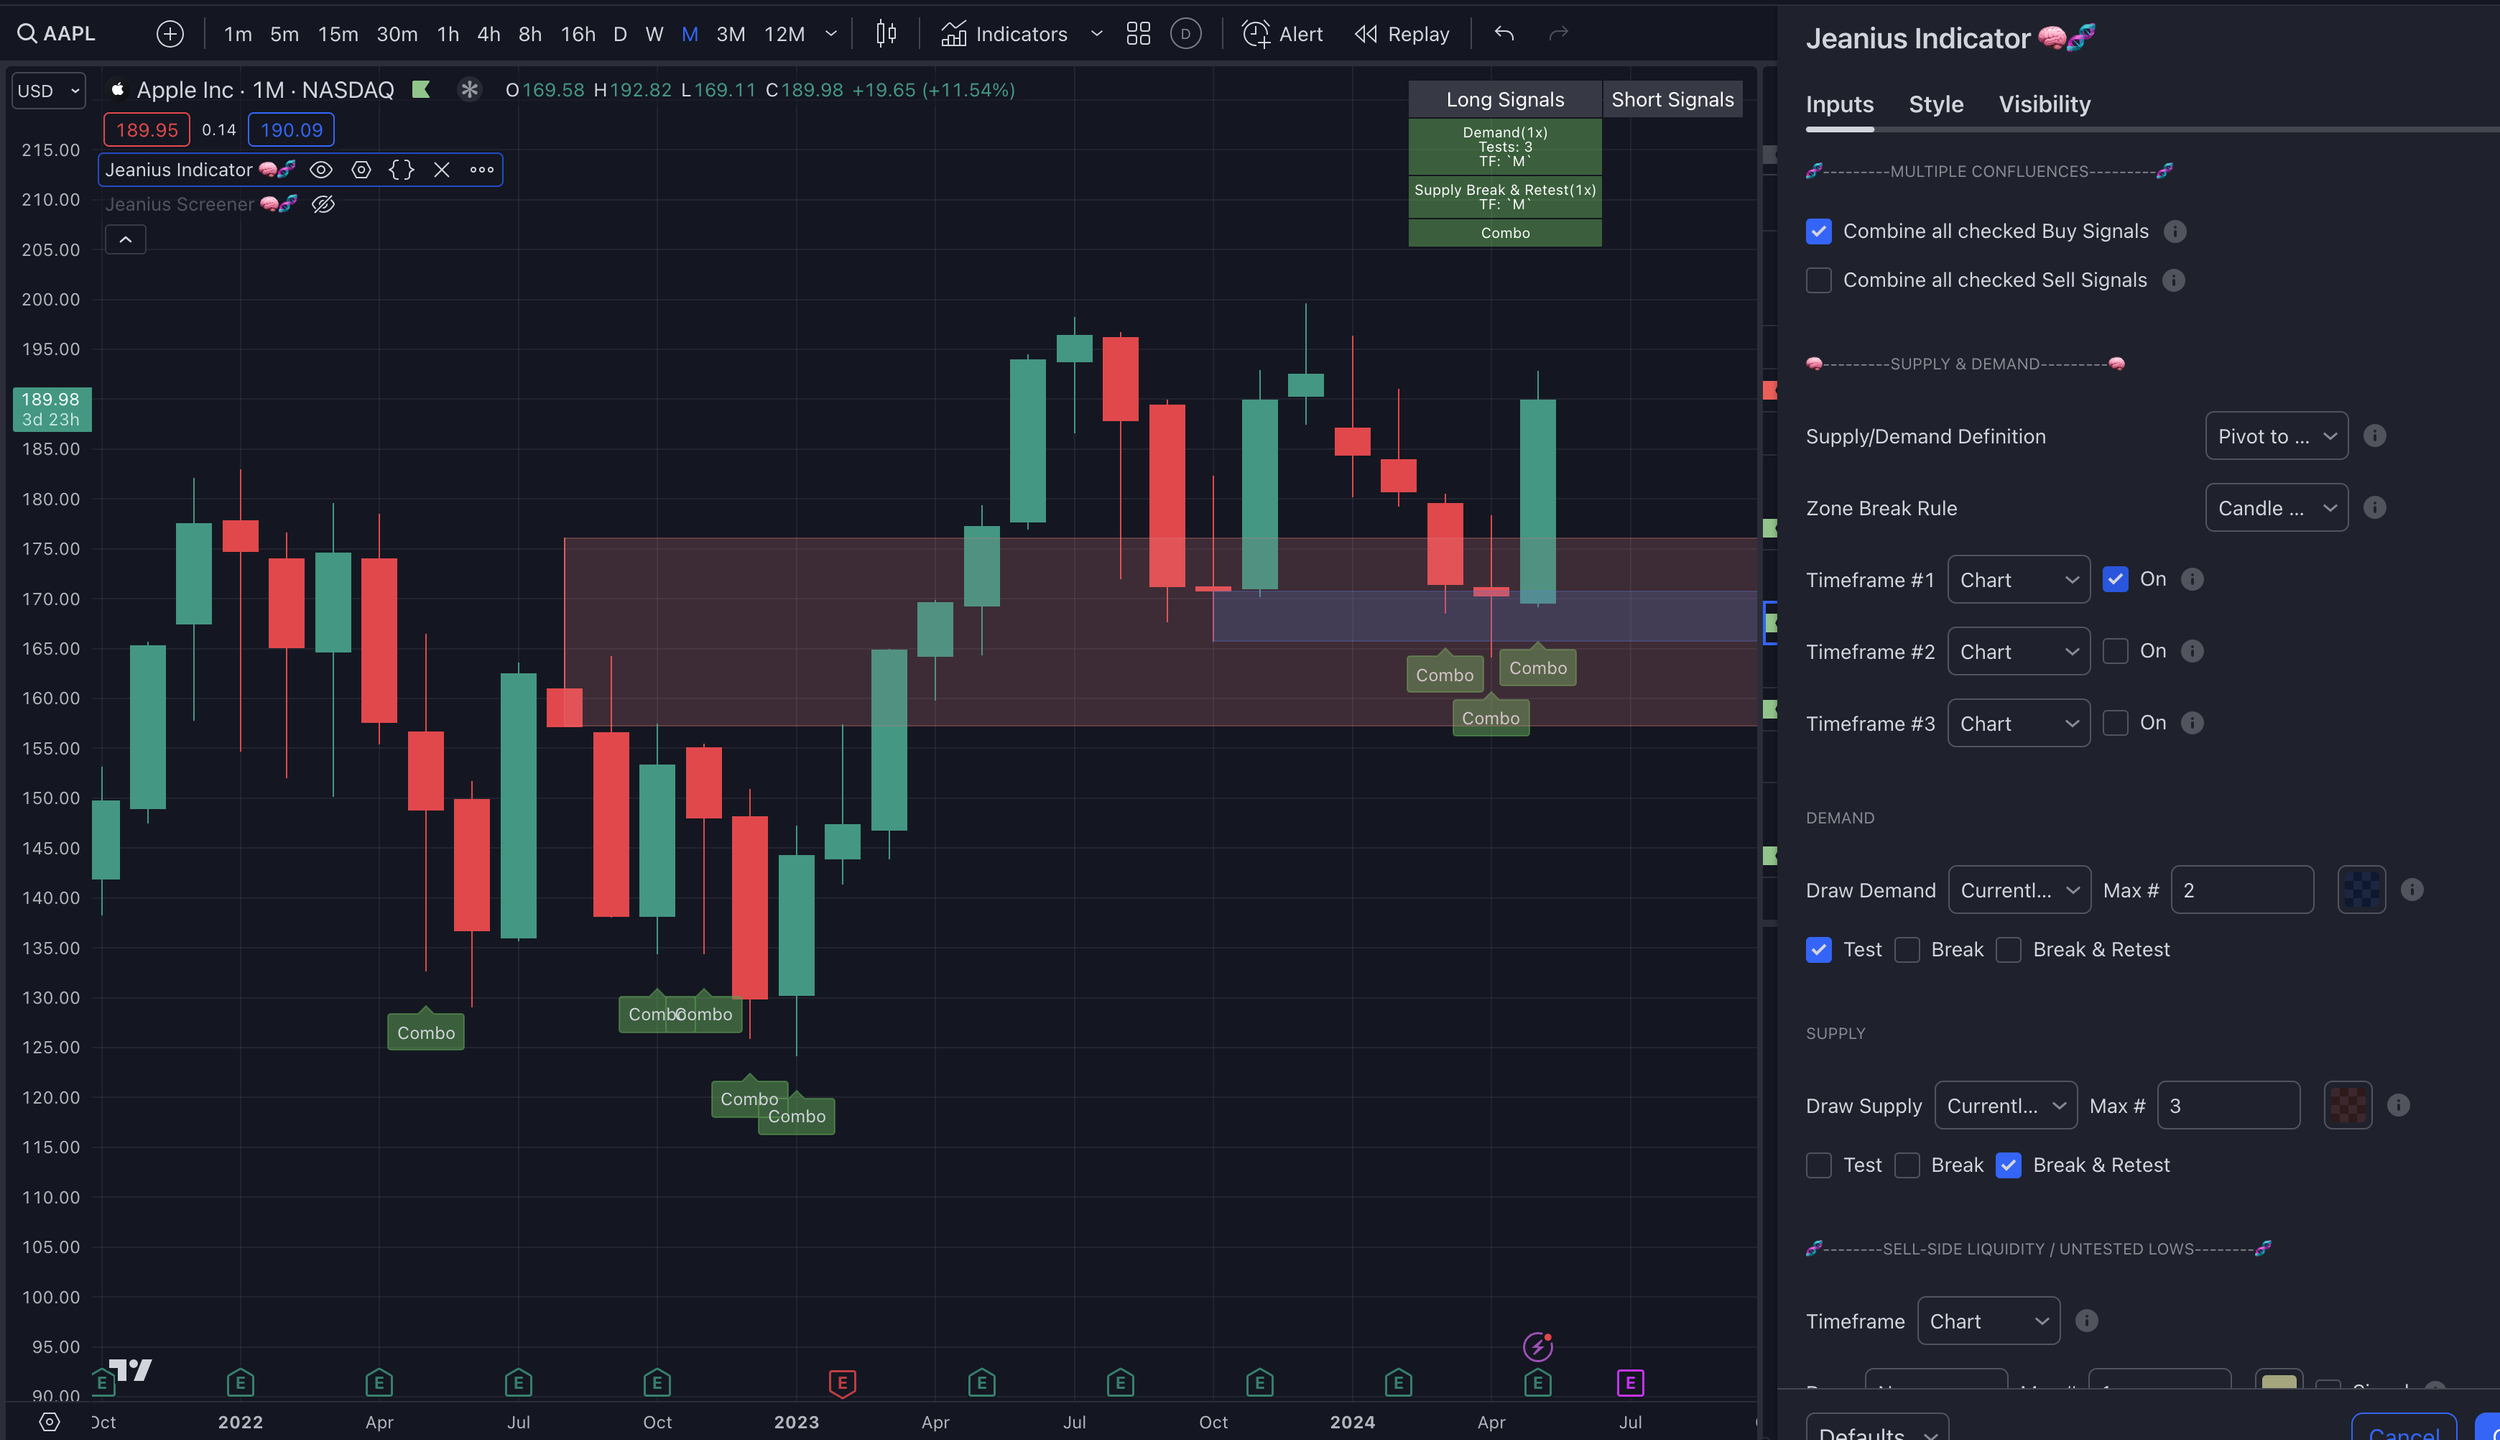Expand more timeframe options chevron
Viewport: 2500px width, 1440px height.
831,34
